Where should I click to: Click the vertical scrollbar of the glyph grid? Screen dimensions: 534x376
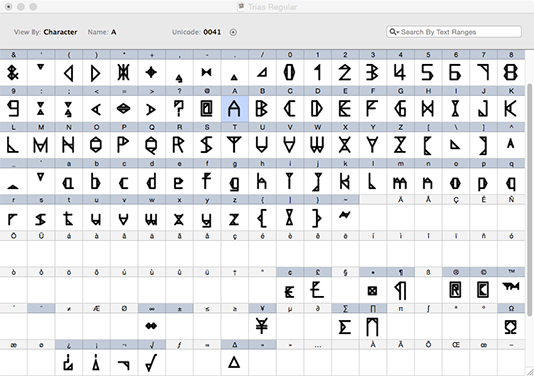click(529, 201)
